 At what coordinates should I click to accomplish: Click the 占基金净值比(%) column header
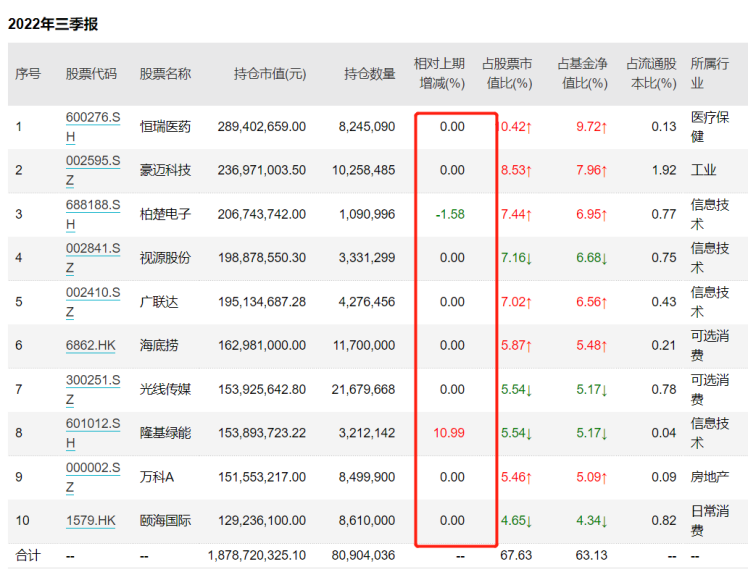click(582, 73)
